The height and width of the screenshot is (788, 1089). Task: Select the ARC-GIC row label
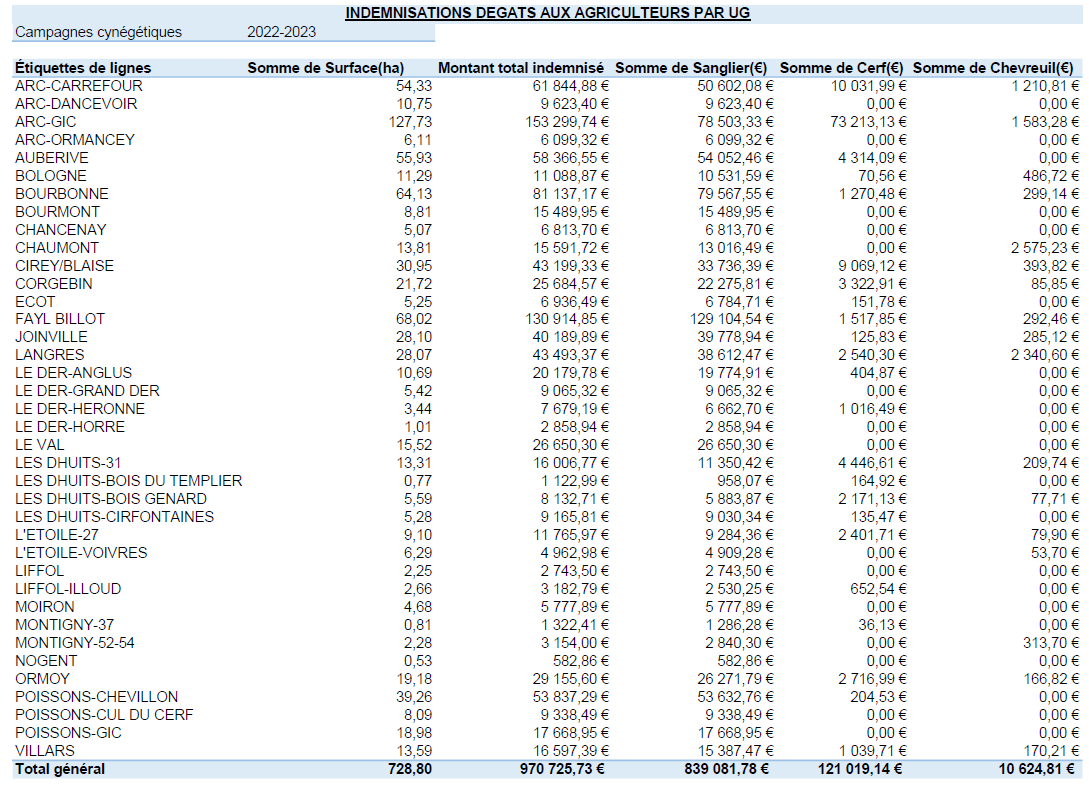(46, 122)
